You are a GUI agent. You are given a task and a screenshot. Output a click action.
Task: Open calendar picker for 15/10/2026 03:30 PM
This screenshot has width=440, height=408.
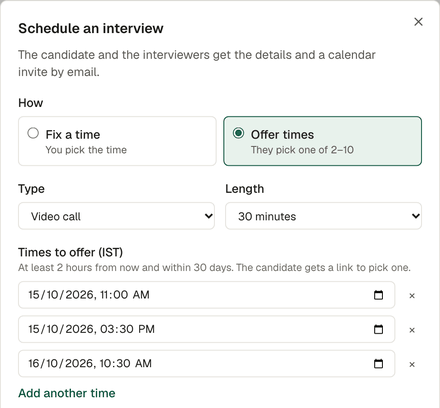point(378,329)
